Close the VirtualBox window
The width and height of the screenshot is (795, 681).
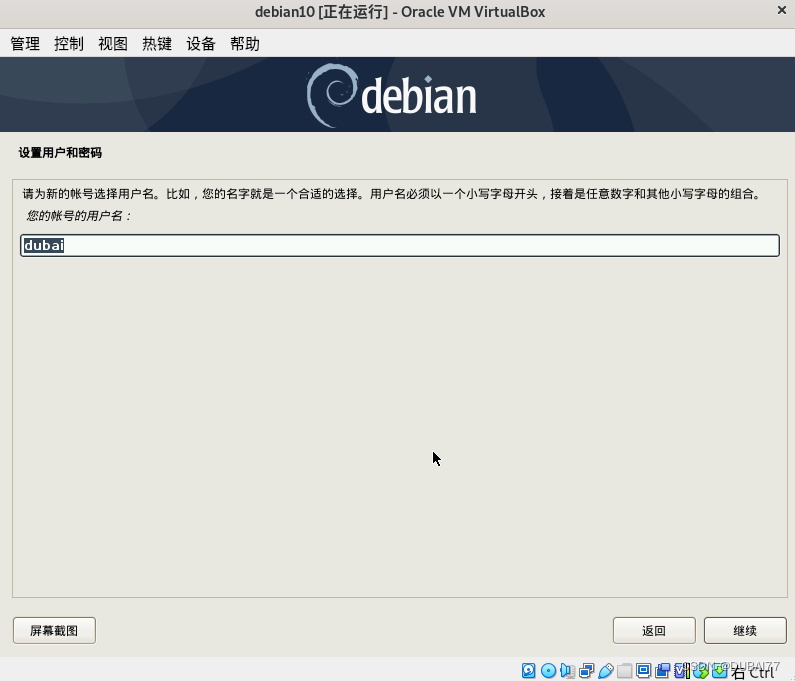pos(781,11)
